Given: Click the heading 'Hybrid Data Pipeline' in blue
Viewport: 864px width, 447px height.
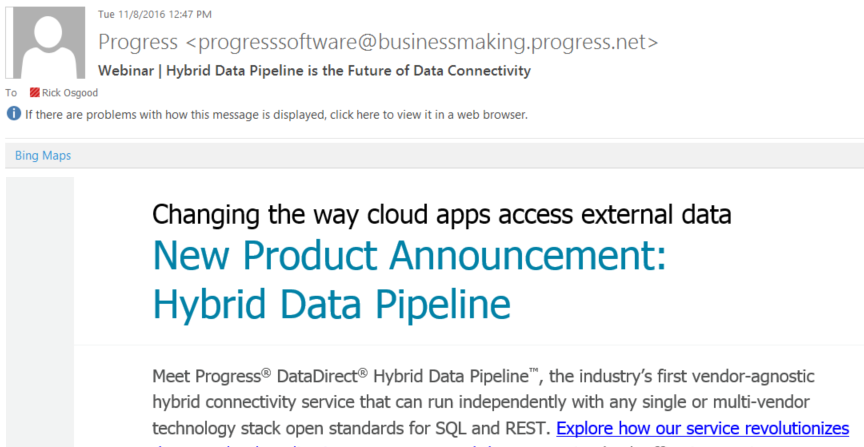Looking at the screenshot, I should [x=332, y=304].
